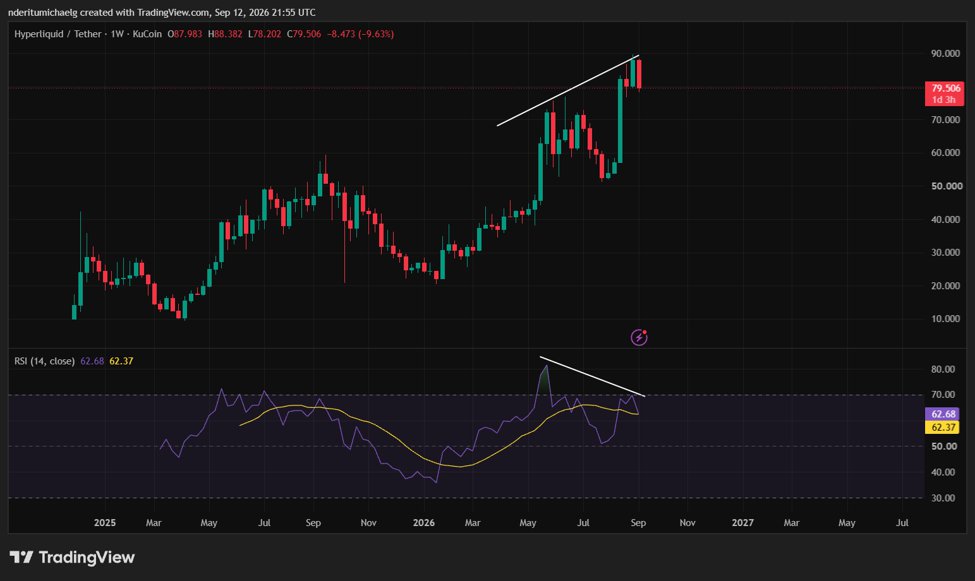Click the latest red weekly candle
The height and width of the screenshot is (581, 975).
click(x=639, y=73)
